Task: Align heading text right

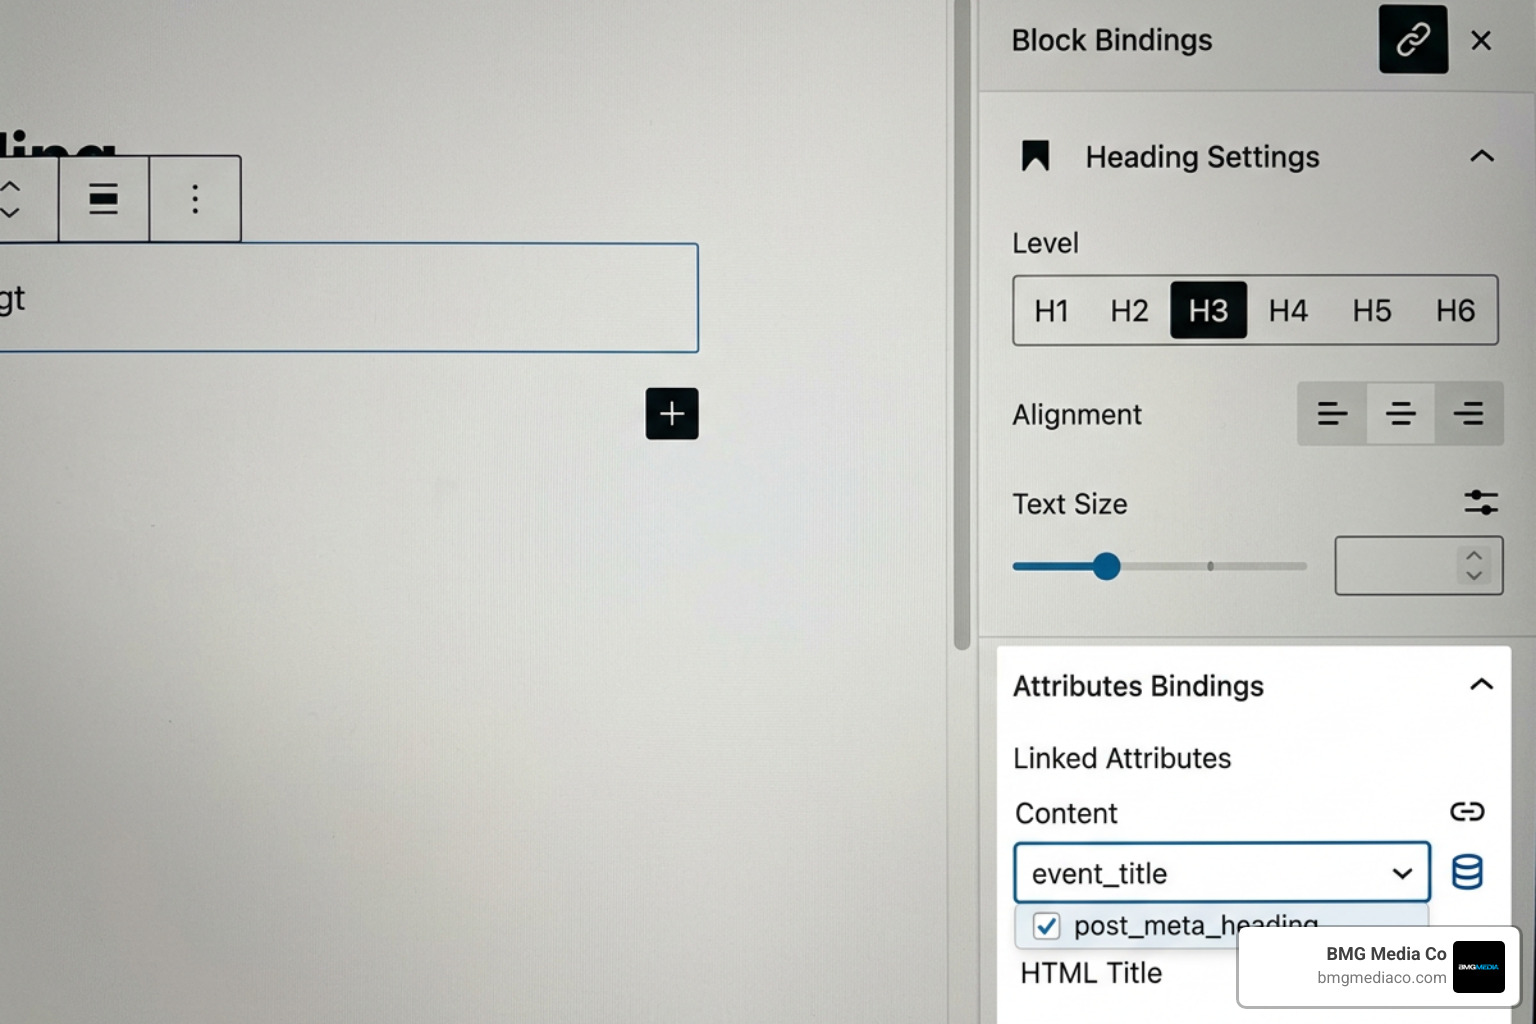Action: pos(1468,413)
